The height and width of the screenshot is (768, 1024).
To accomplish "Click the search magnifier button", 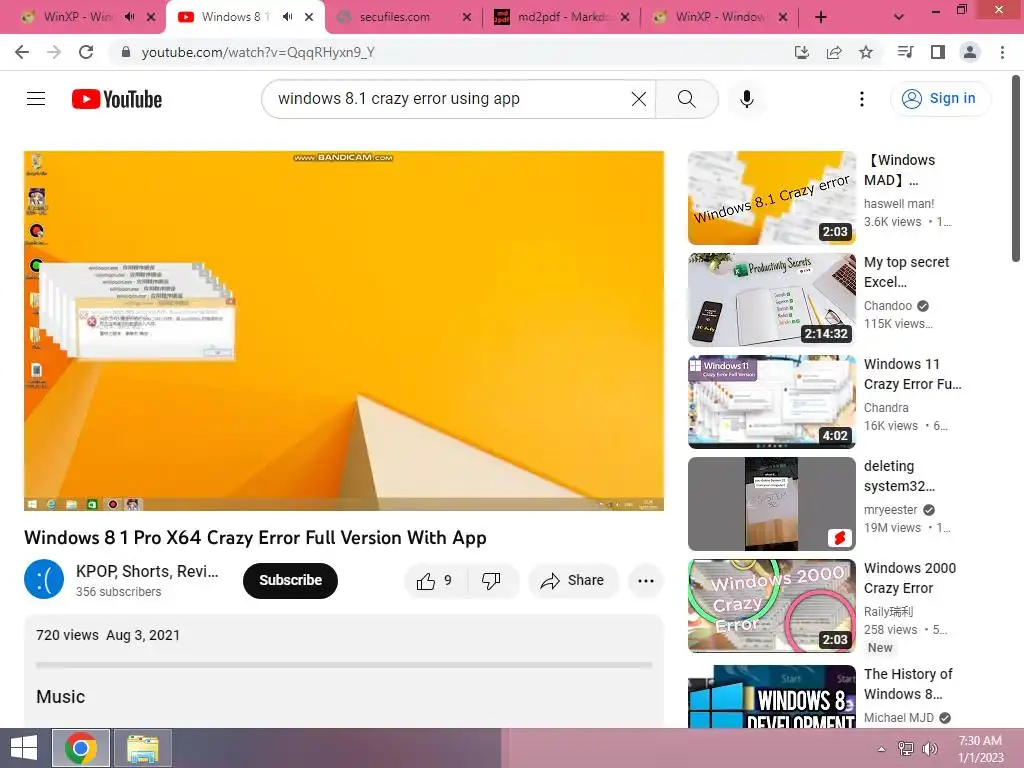I will (686, 99).
